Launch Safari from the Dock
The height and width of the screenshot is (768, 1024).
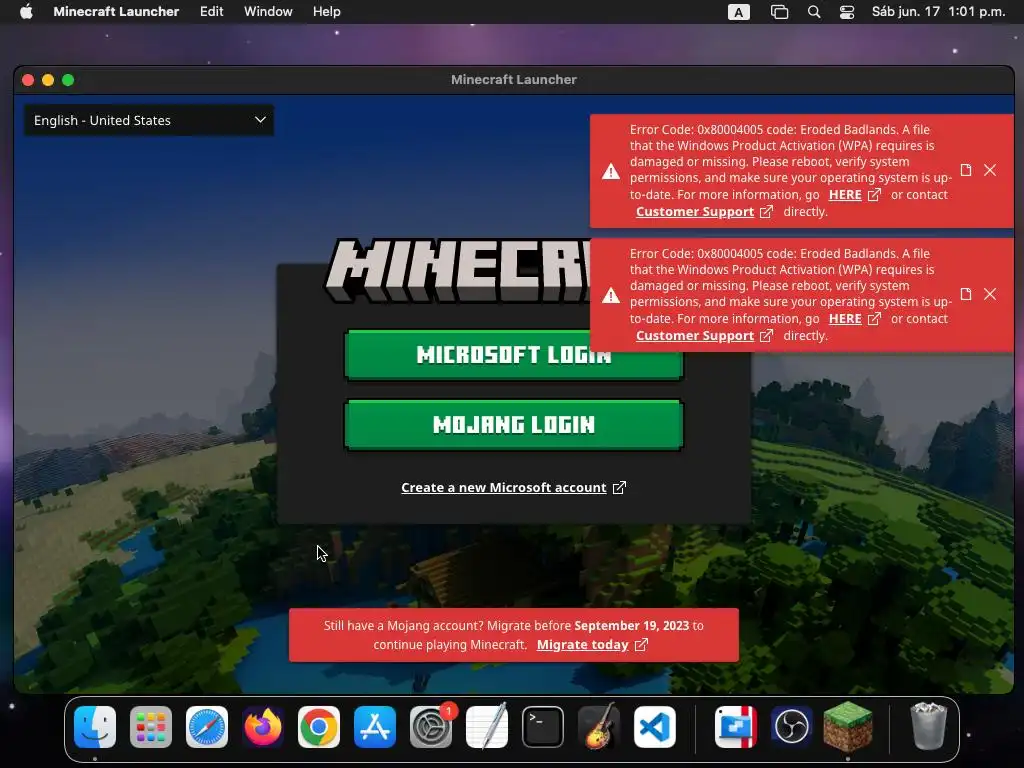(x=207, y=727)
